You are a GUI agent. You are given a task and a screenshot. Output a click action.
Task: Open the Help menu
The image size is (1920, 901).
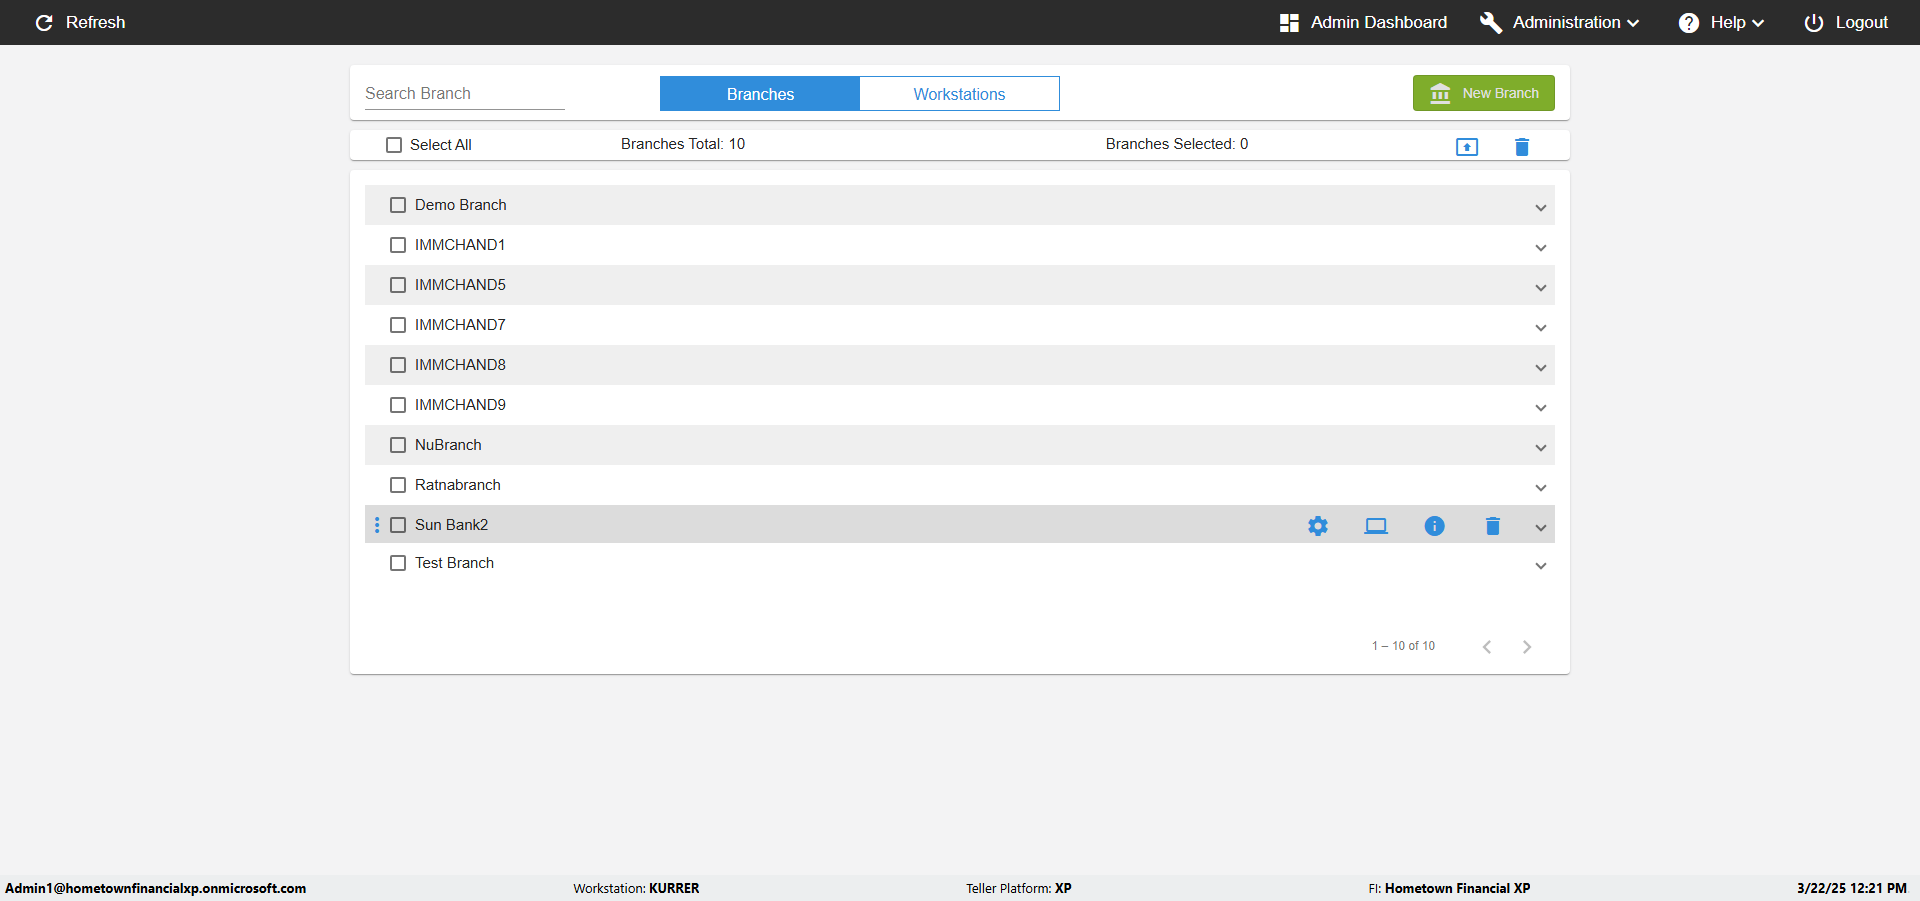[1721, 22]
